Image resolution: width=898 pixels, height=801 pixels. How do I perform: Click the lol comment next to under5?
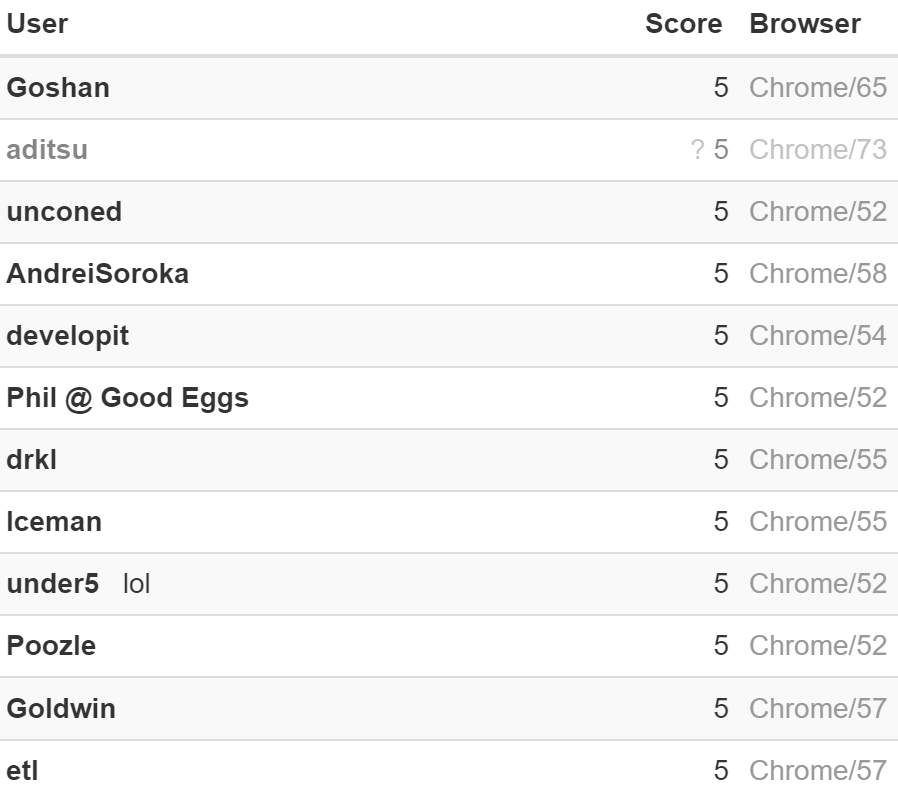(x=136, y=584)
